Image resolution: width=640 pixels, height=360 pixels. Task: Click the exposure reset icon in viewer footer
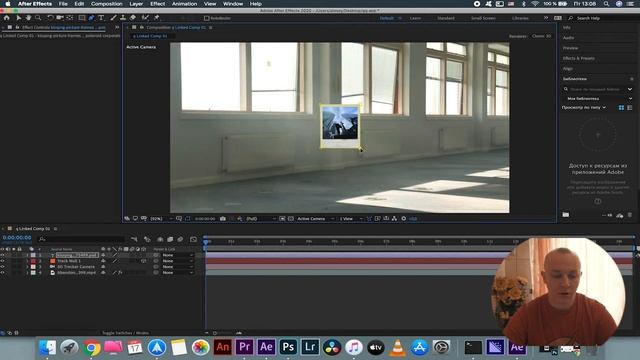(x=404, y=219)
